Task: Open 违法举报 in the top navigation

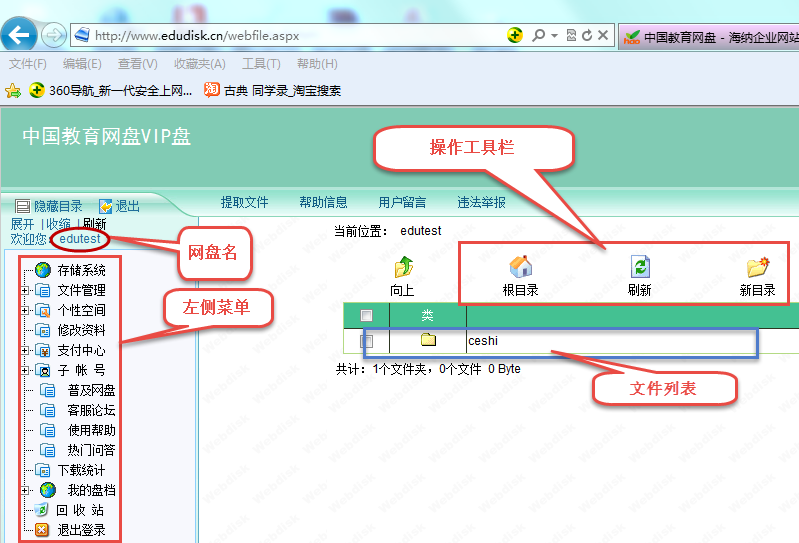Action: coord(481,202)
